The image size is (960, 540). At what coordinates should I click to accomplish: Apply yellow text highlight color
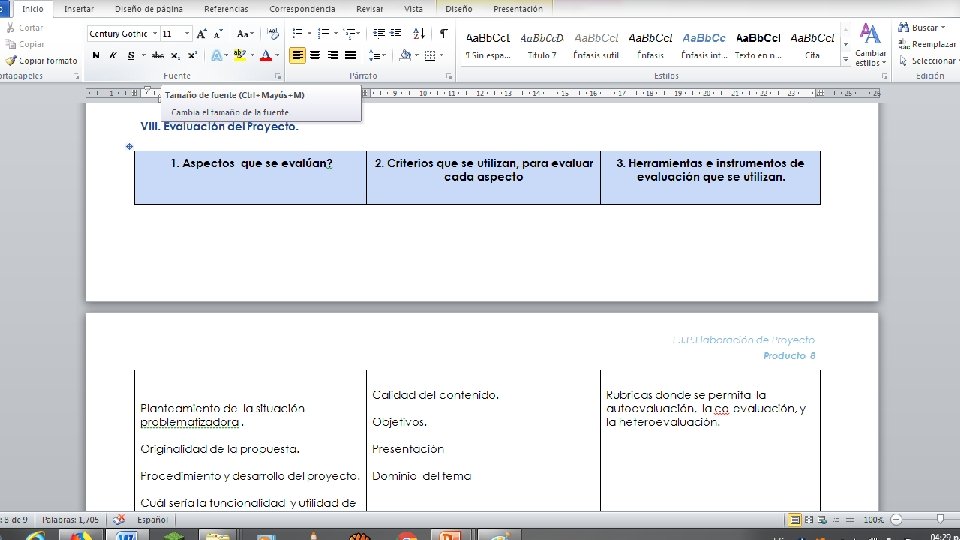239,56
